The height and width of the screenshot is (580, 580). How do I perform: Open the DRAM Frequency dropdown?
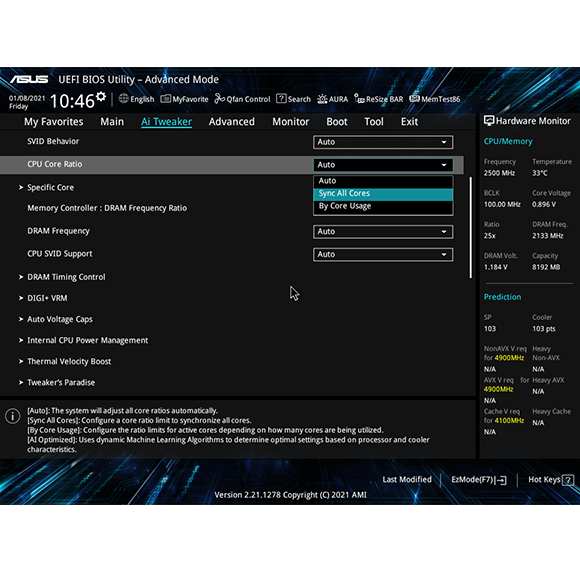point(383,232)
